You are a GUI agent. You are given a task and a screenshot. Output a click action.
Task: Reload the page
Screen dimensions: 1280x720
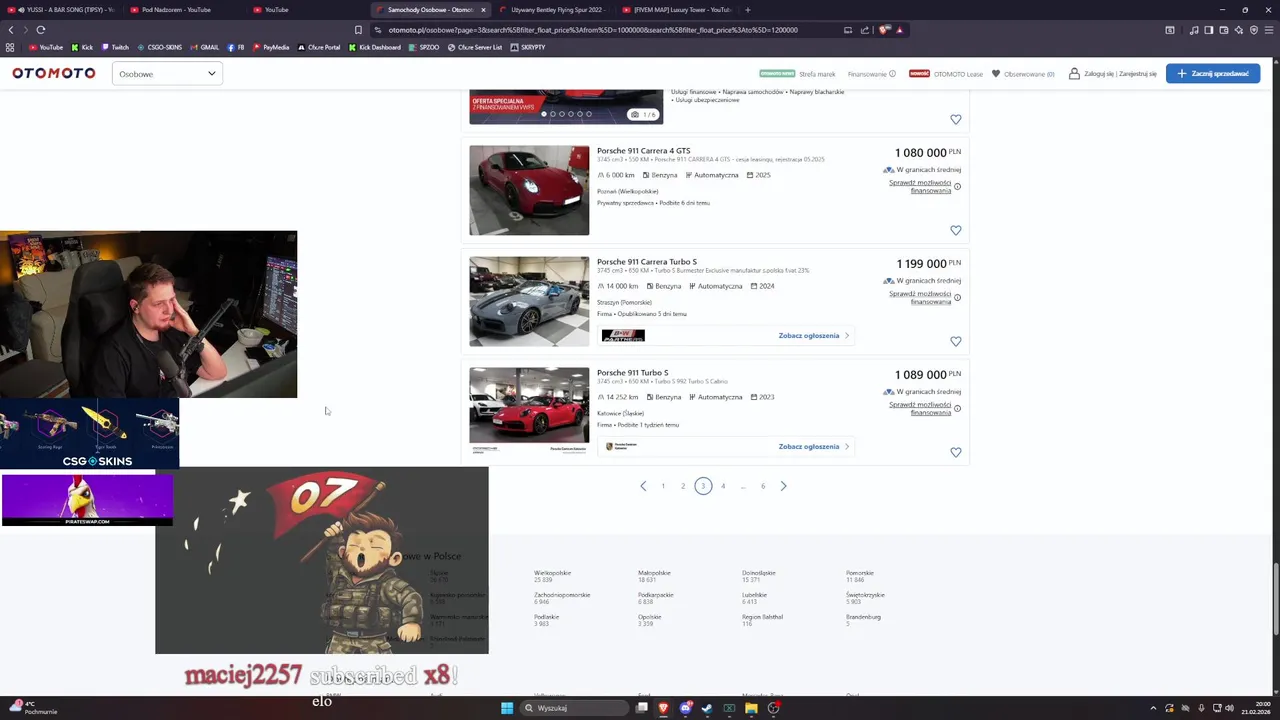tap(41, 30)
